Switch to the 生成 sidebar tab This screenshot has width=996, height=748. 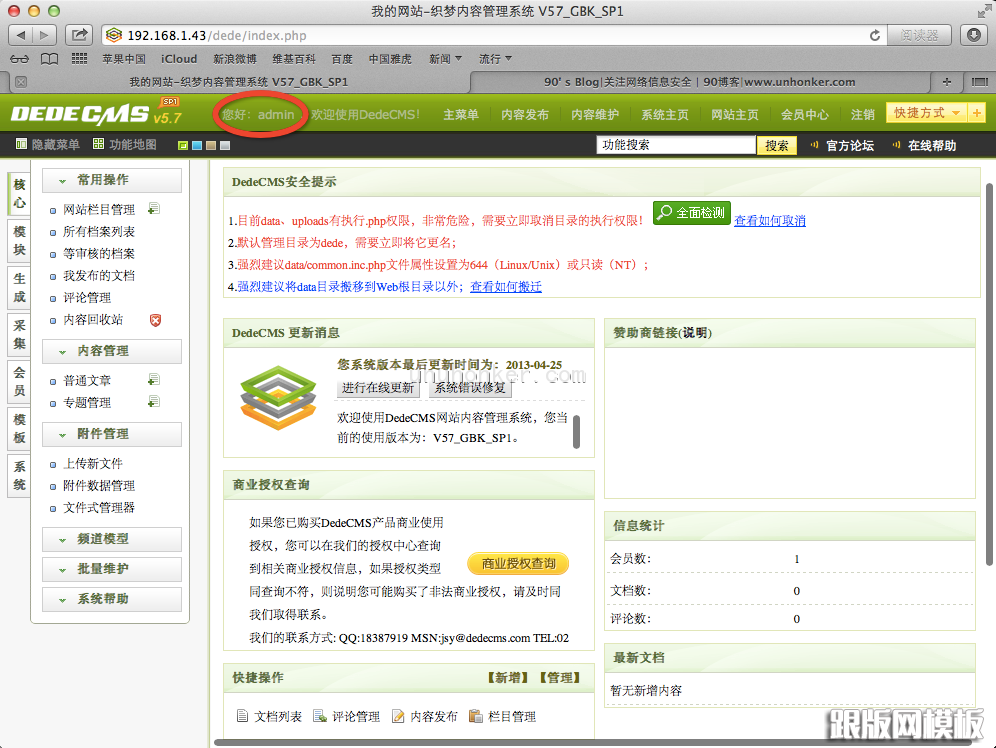coord(19,288)
